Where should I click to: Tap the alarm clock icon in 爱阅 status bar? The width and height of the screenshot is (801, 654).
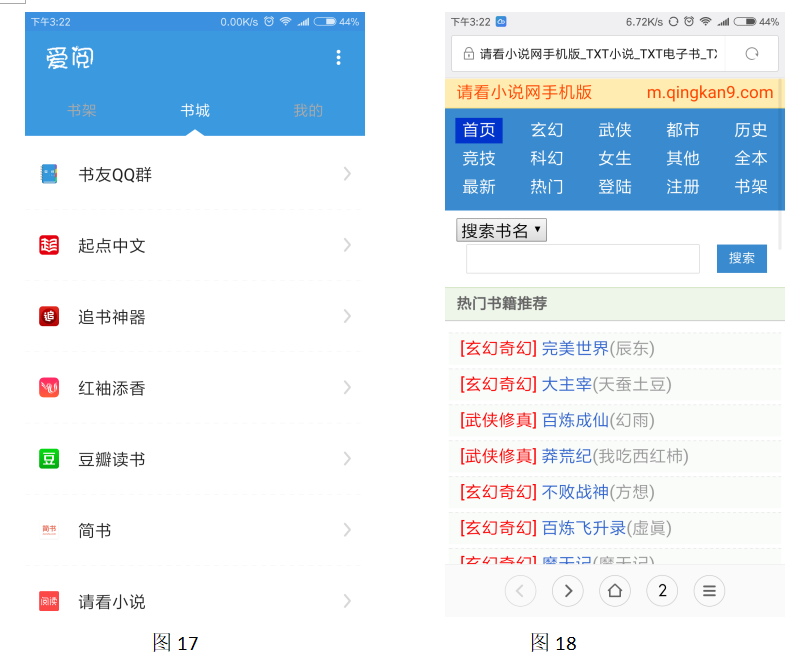pos(269,21)
